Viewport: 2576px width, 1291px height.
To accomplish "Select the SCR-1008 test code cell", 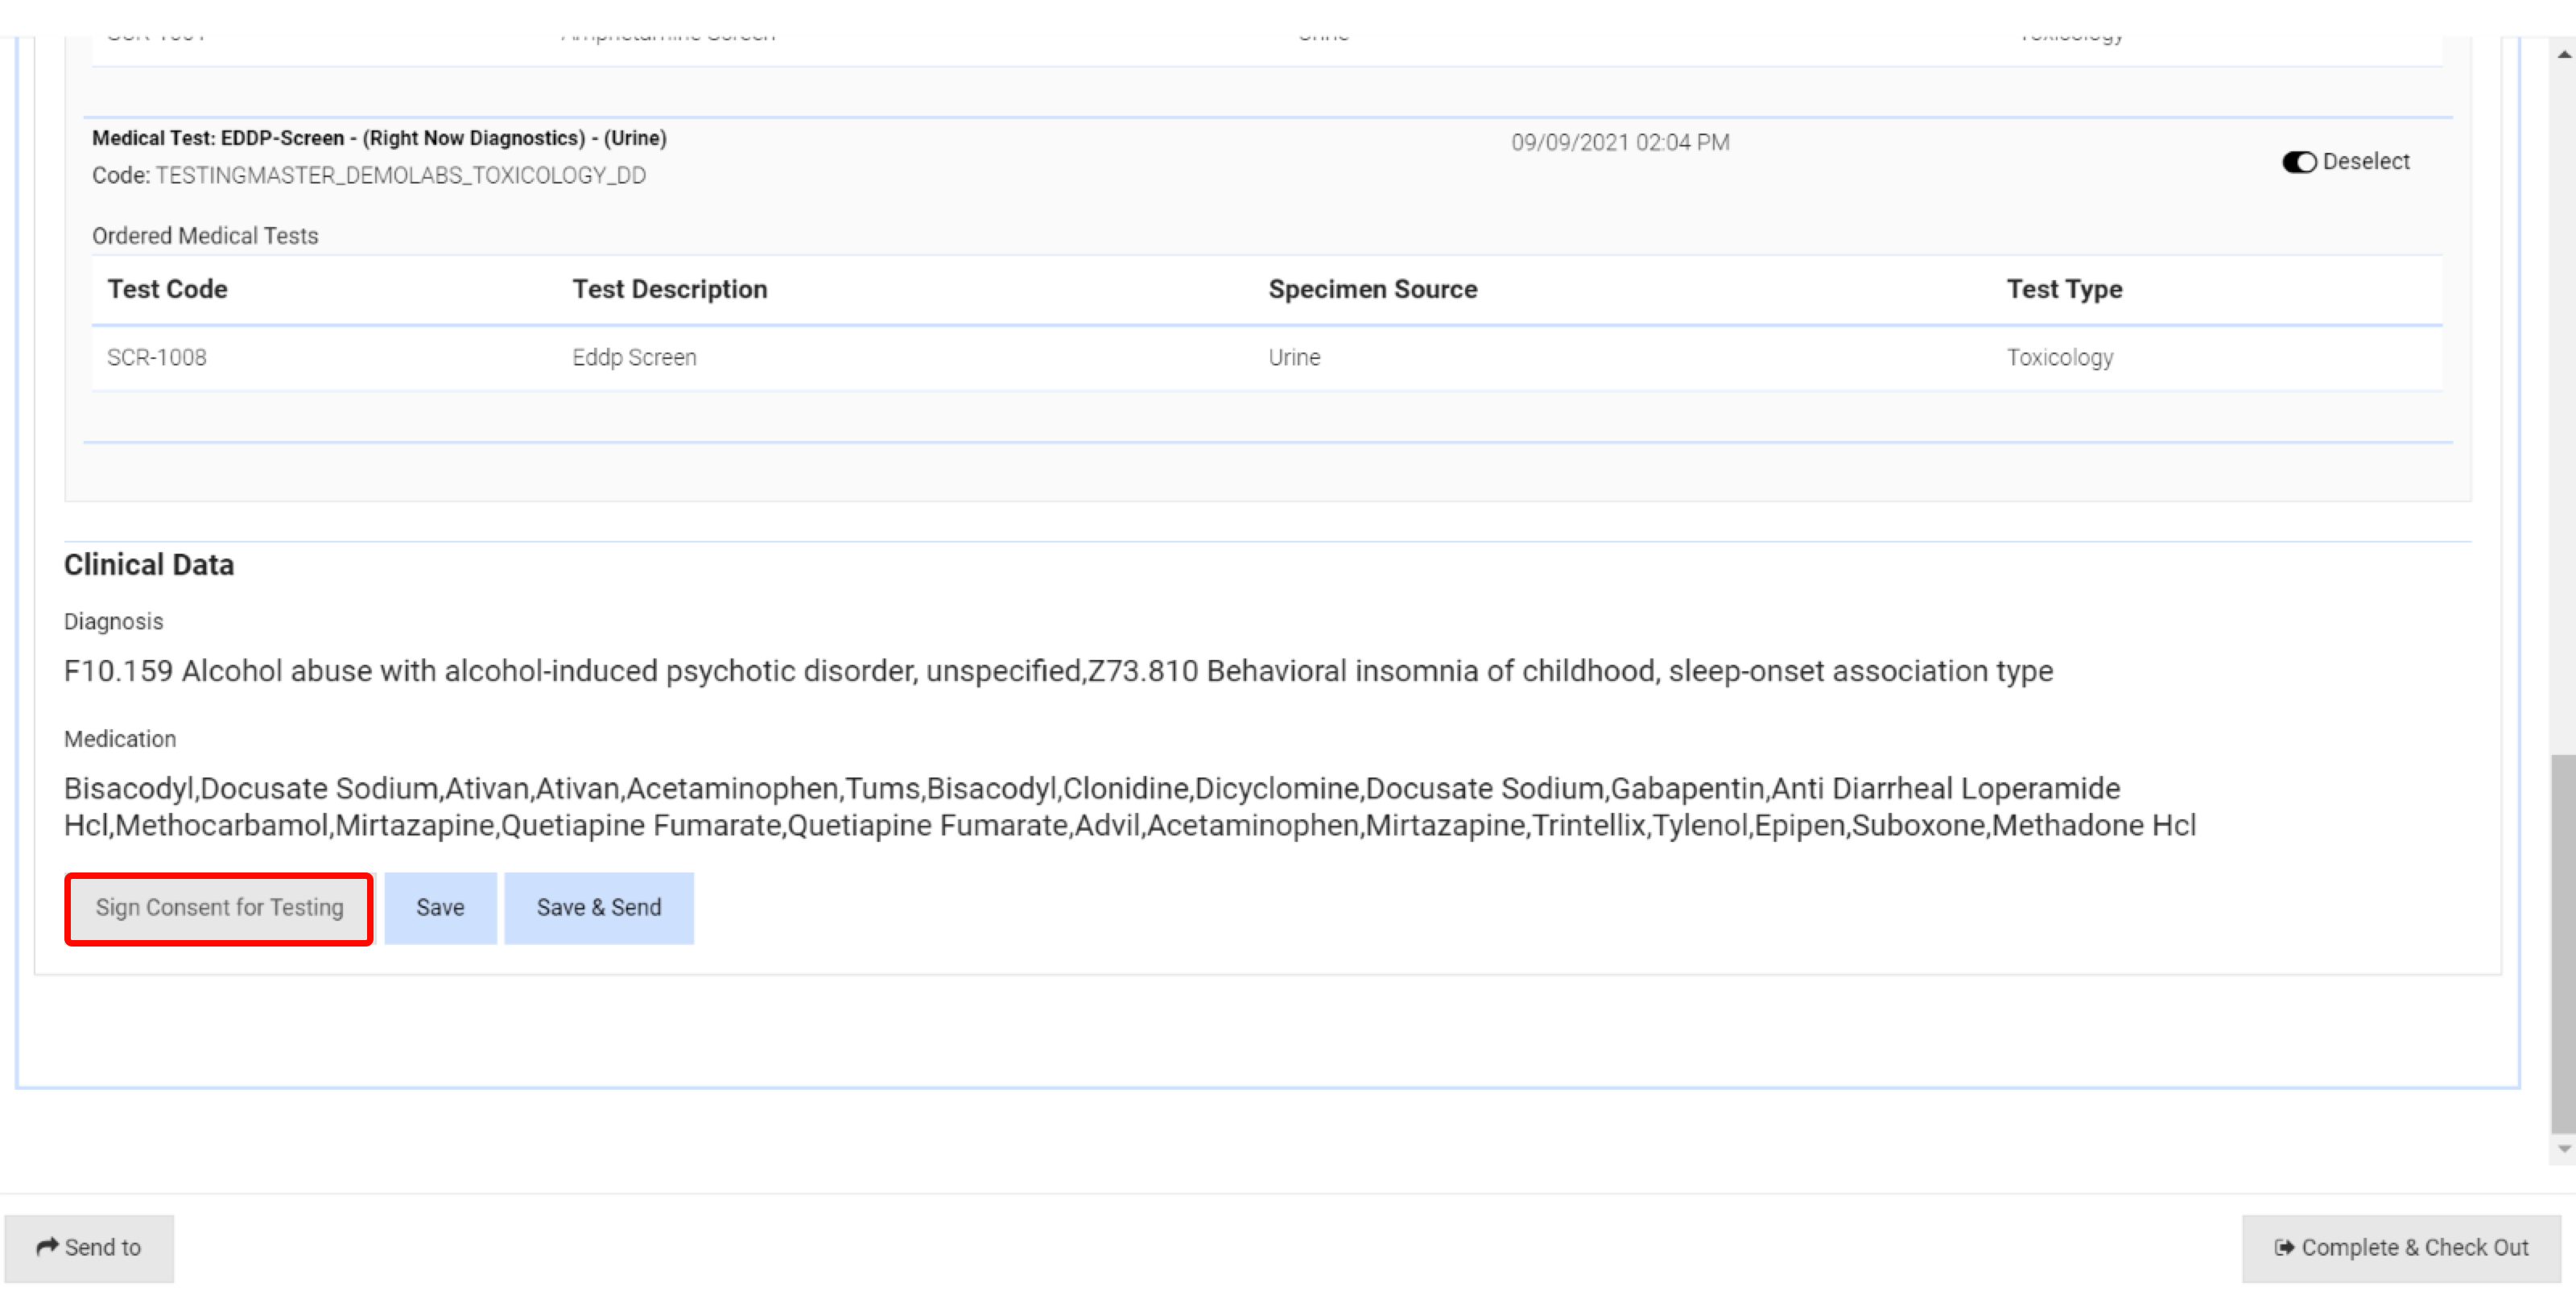I will pyautogui.click(x=157, y=357).
